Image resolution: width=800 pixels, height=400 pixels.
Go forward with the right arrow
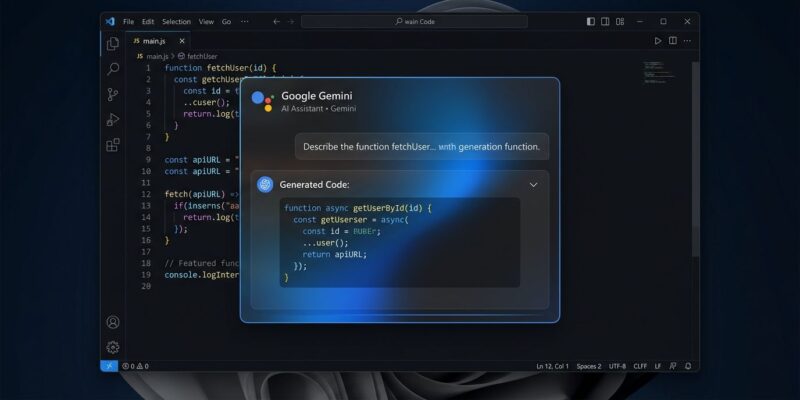291,21
